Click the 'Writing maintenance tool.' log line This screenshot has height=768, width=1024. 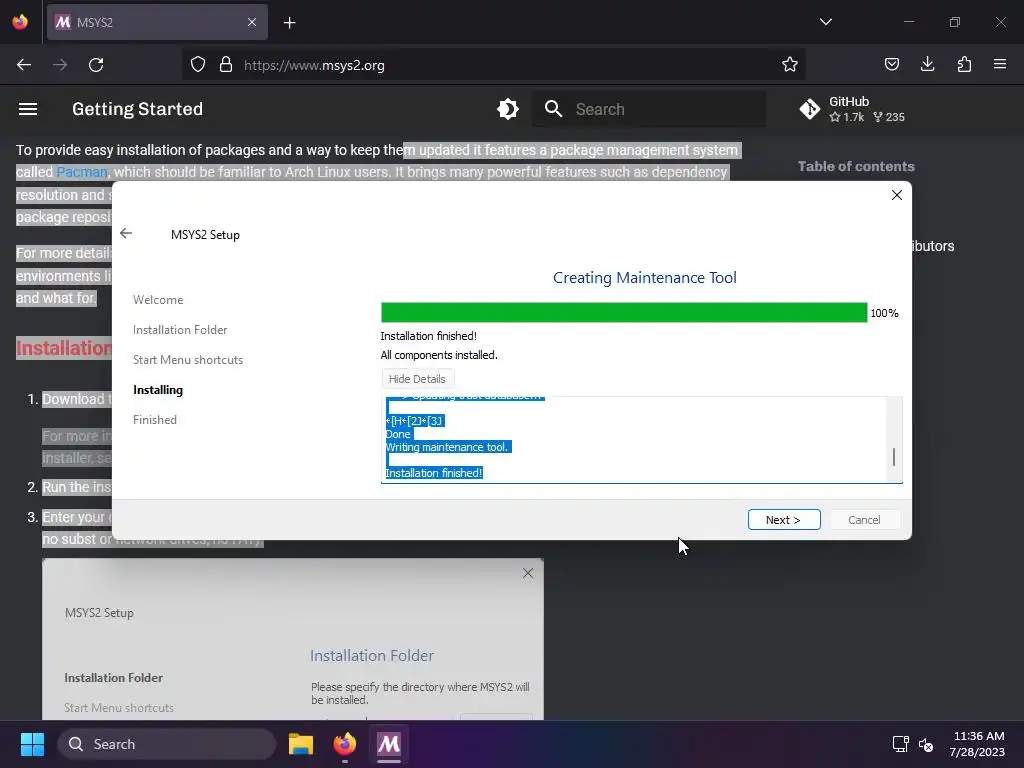pyautogui.click(x=447, y=447)
